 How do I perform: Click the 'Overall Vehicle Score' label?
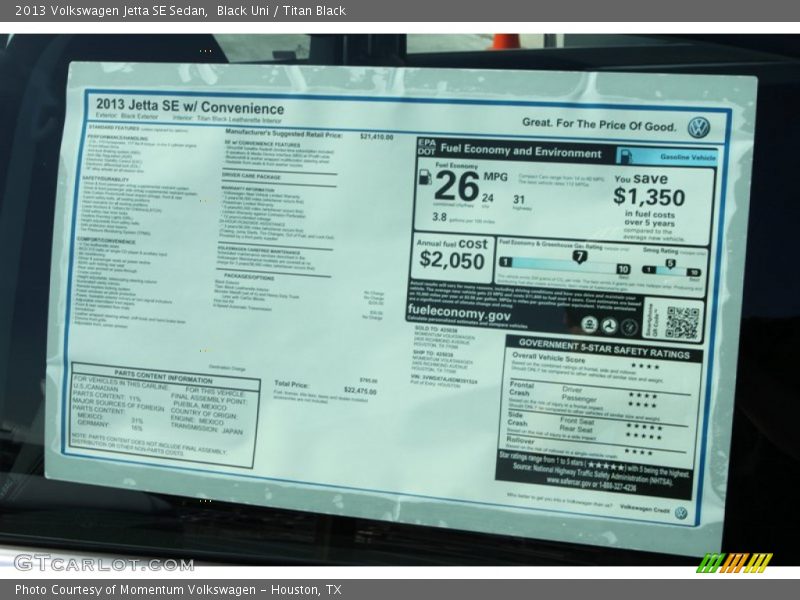[x=548, y=357]
